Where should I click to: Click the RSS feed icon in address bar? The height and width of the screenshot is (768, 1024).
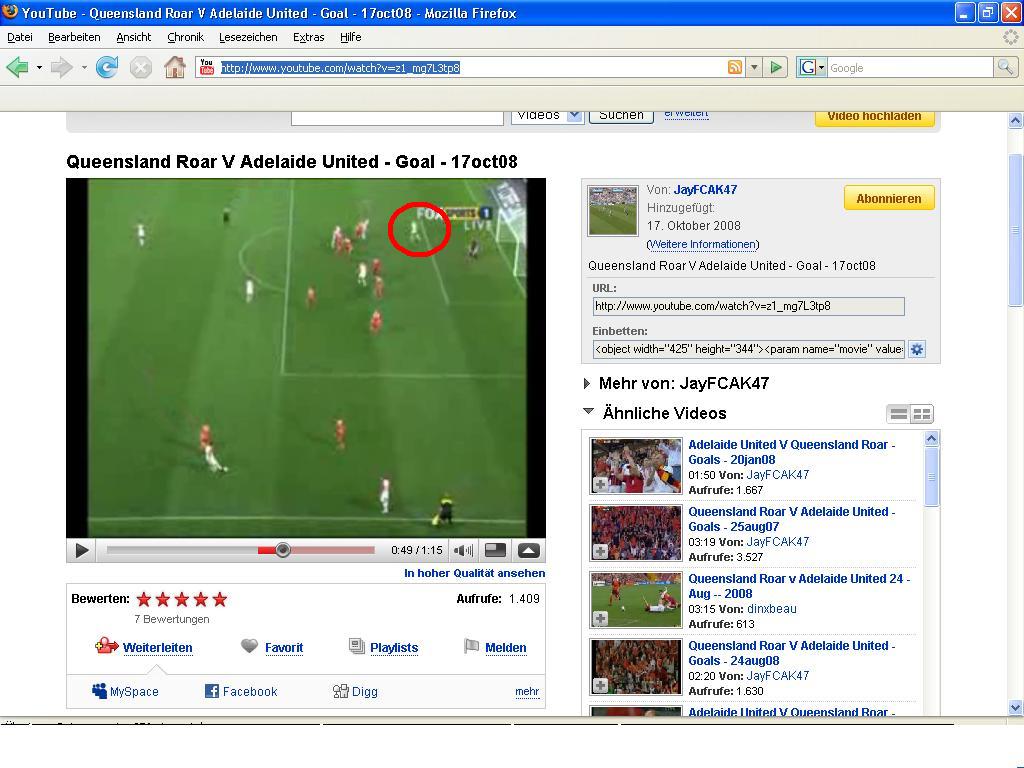735,67
